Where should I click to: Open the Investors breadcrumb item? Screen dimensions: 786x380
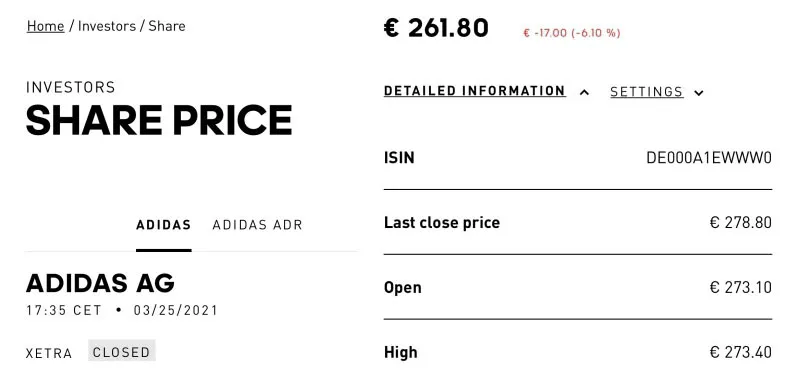(107, 26)
